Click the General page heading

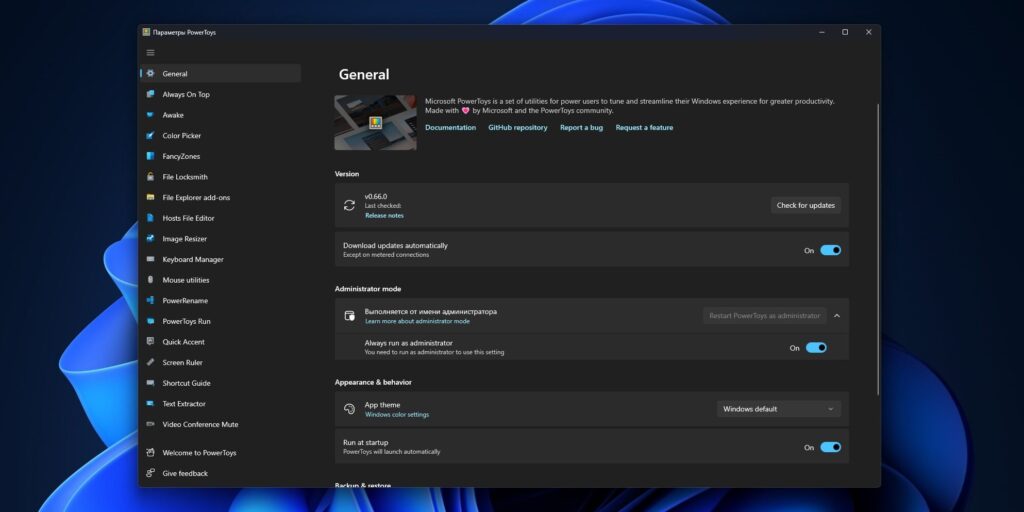click(364, 74)
